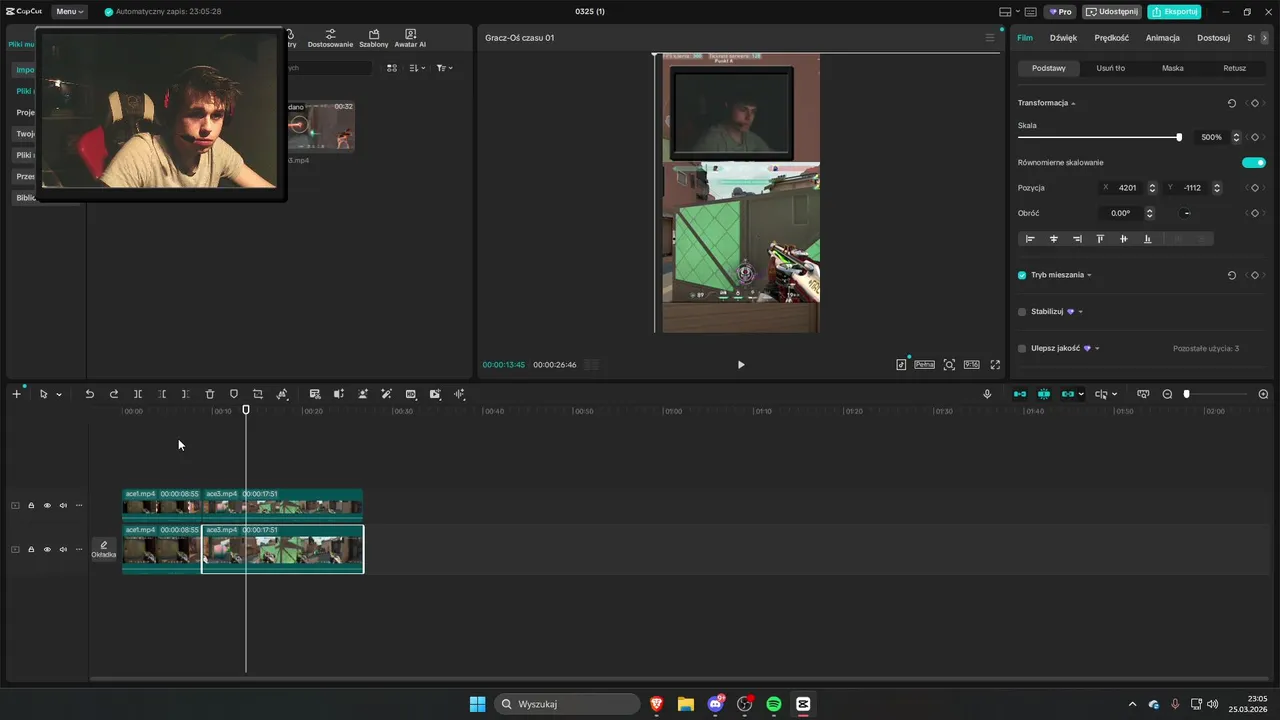Viewport: 1280px width, 720px height.
Task: Align clip to horizontal center
Action: (1054, 239)
